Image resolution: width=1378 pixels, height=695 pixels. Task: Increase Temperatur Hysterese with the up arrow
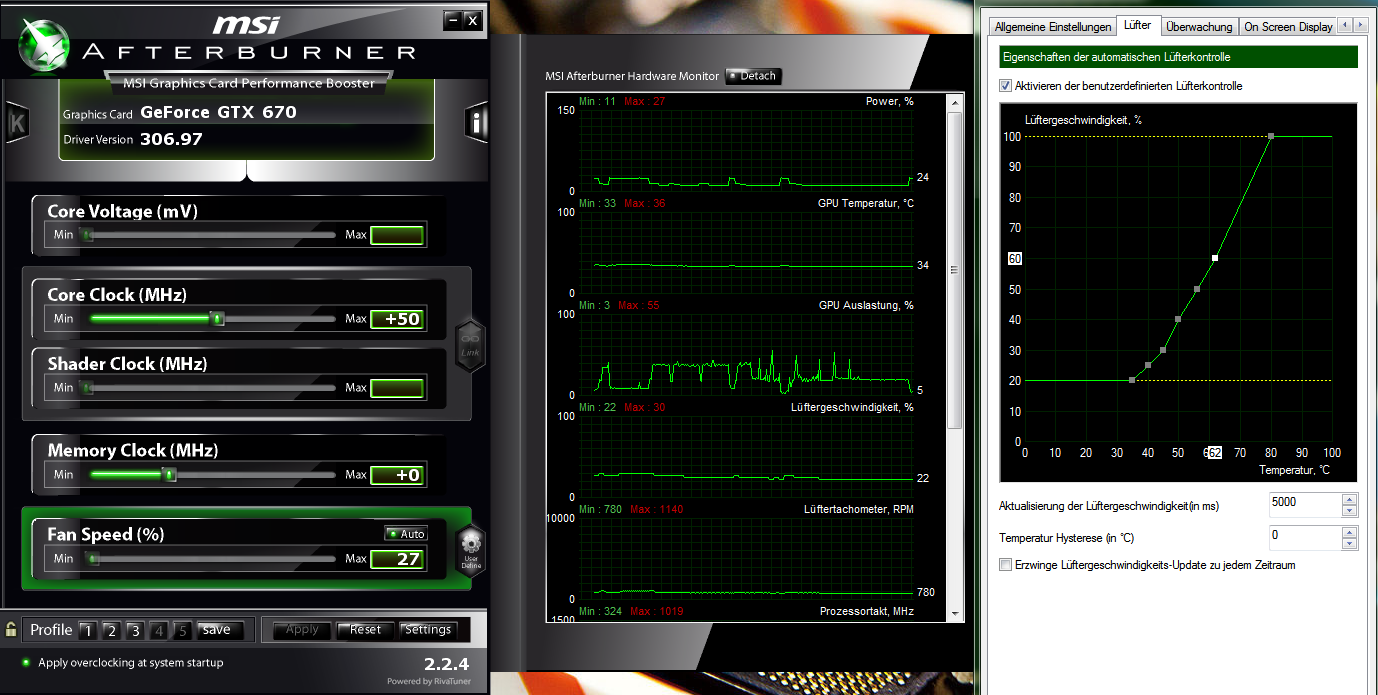(1350, 532)
